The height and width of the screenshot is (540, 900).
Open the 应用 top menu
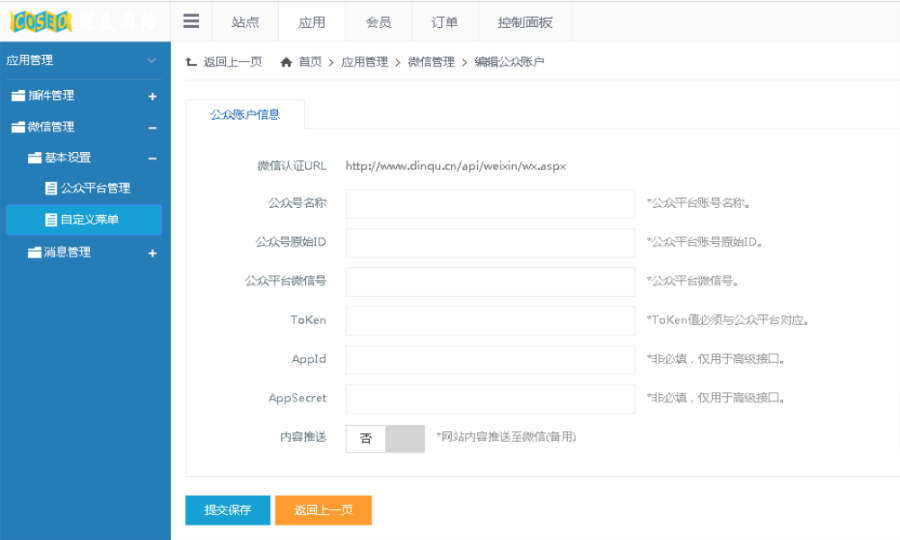point(312,22)
